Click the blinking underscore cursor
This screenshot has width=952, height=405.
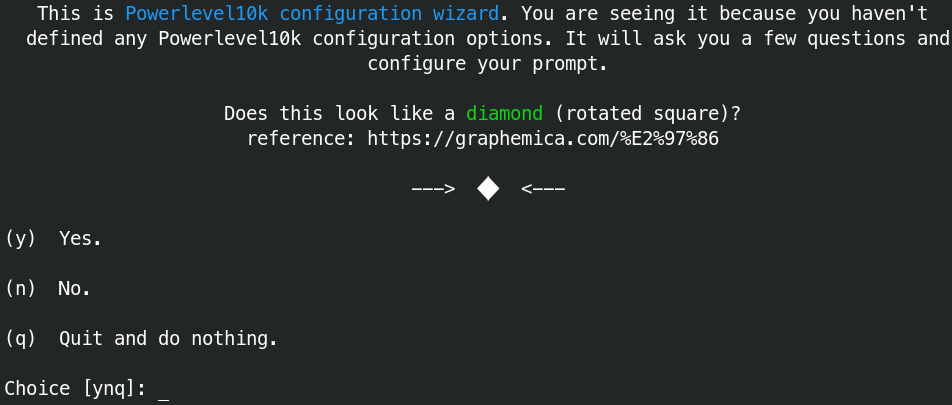[163, 398]
